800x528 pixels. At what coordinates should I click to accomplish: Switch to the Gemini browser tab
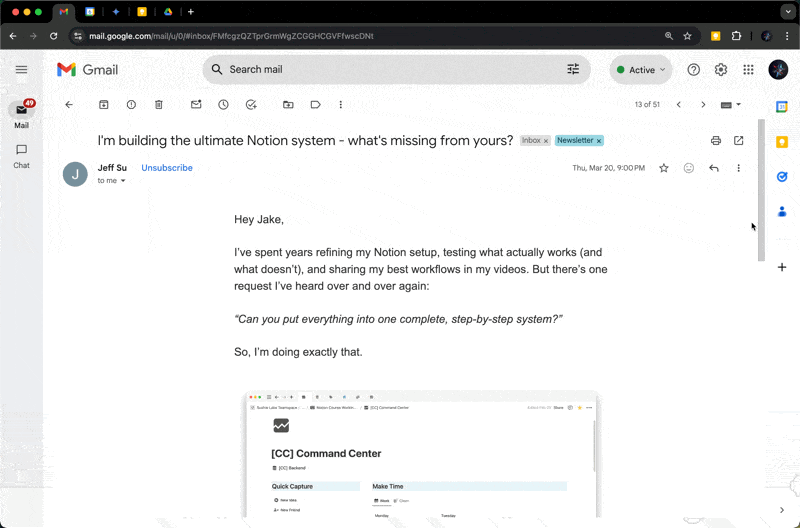click(116, 12)
